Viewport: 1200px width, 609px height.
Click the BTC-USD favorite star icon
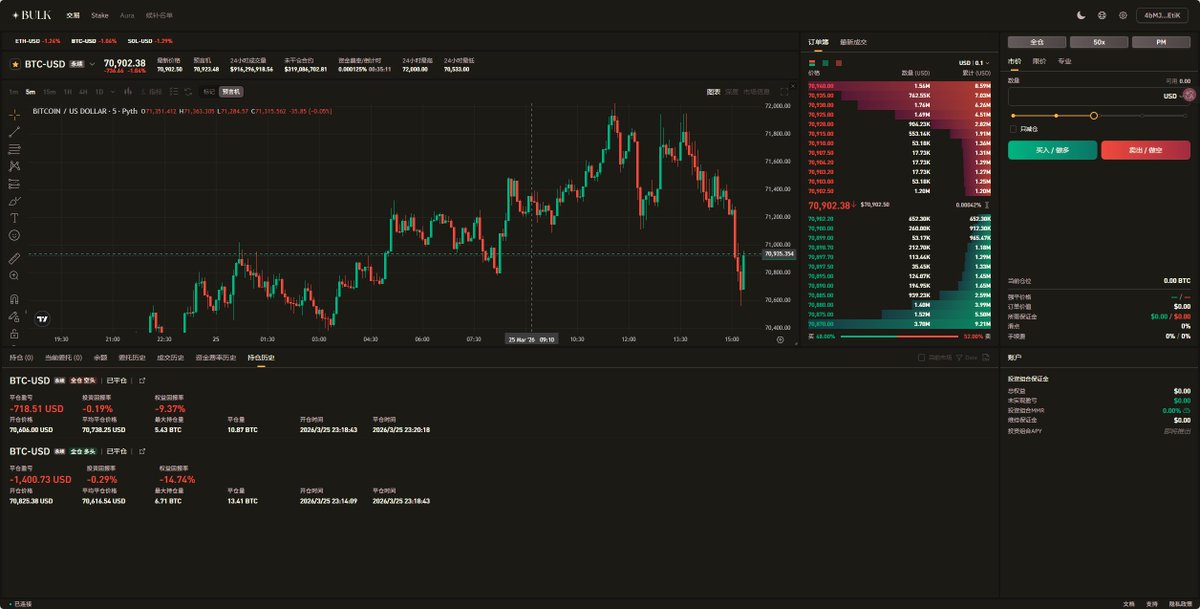coord(15,64)
